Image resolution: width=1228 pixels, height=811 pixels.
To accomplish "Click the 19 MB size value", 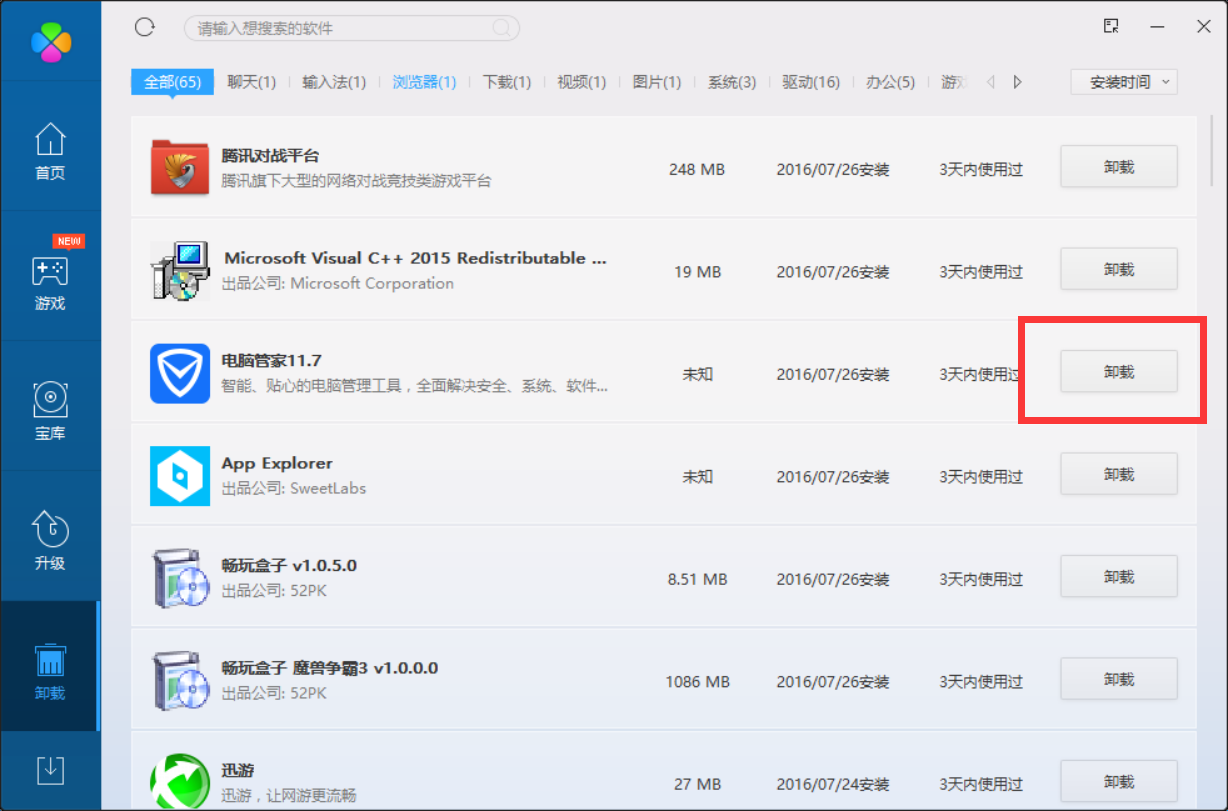I will [697, 272].
